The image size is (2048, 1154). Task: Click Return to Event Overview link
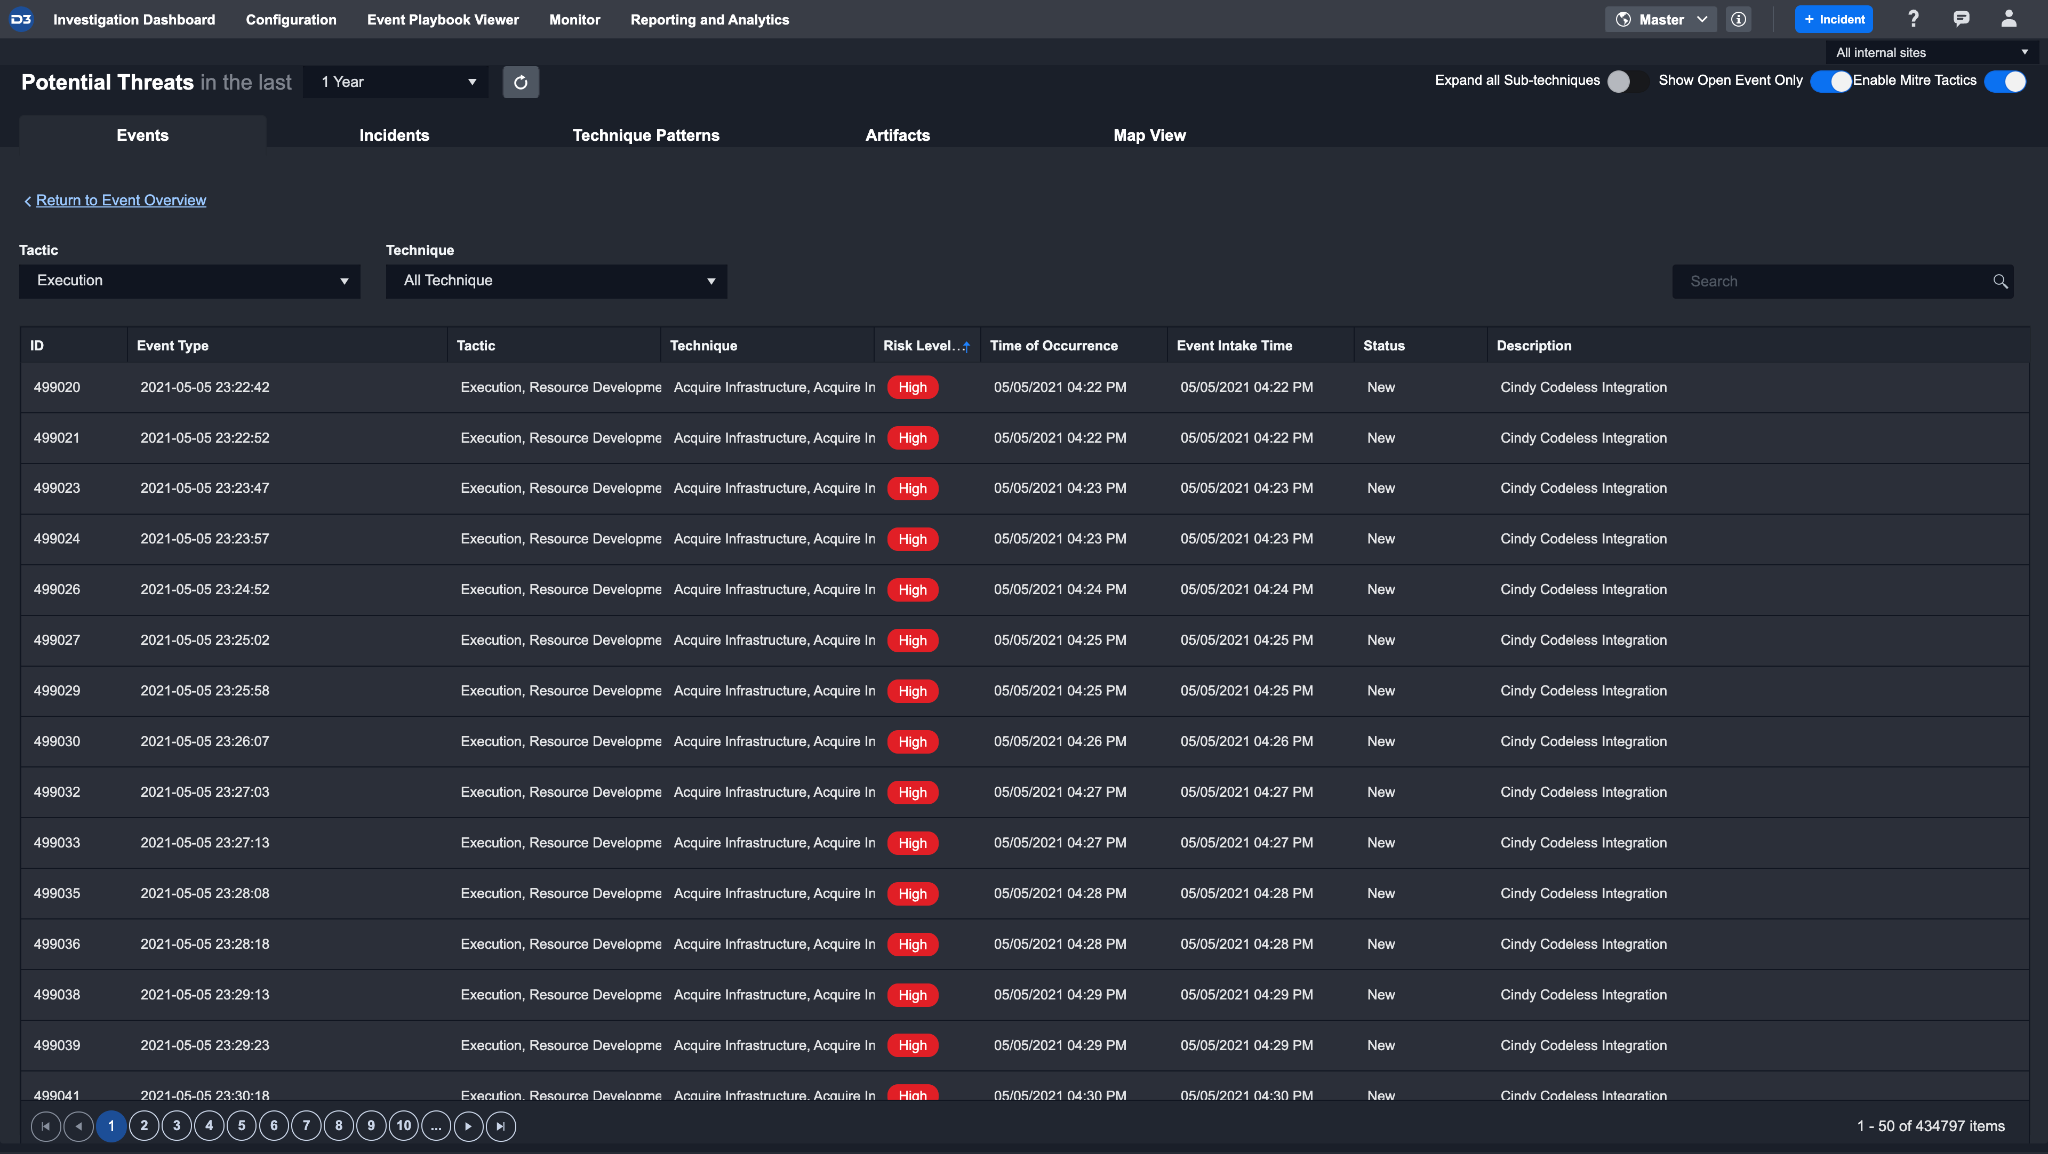pyautogui.click(x=121, y=200)
